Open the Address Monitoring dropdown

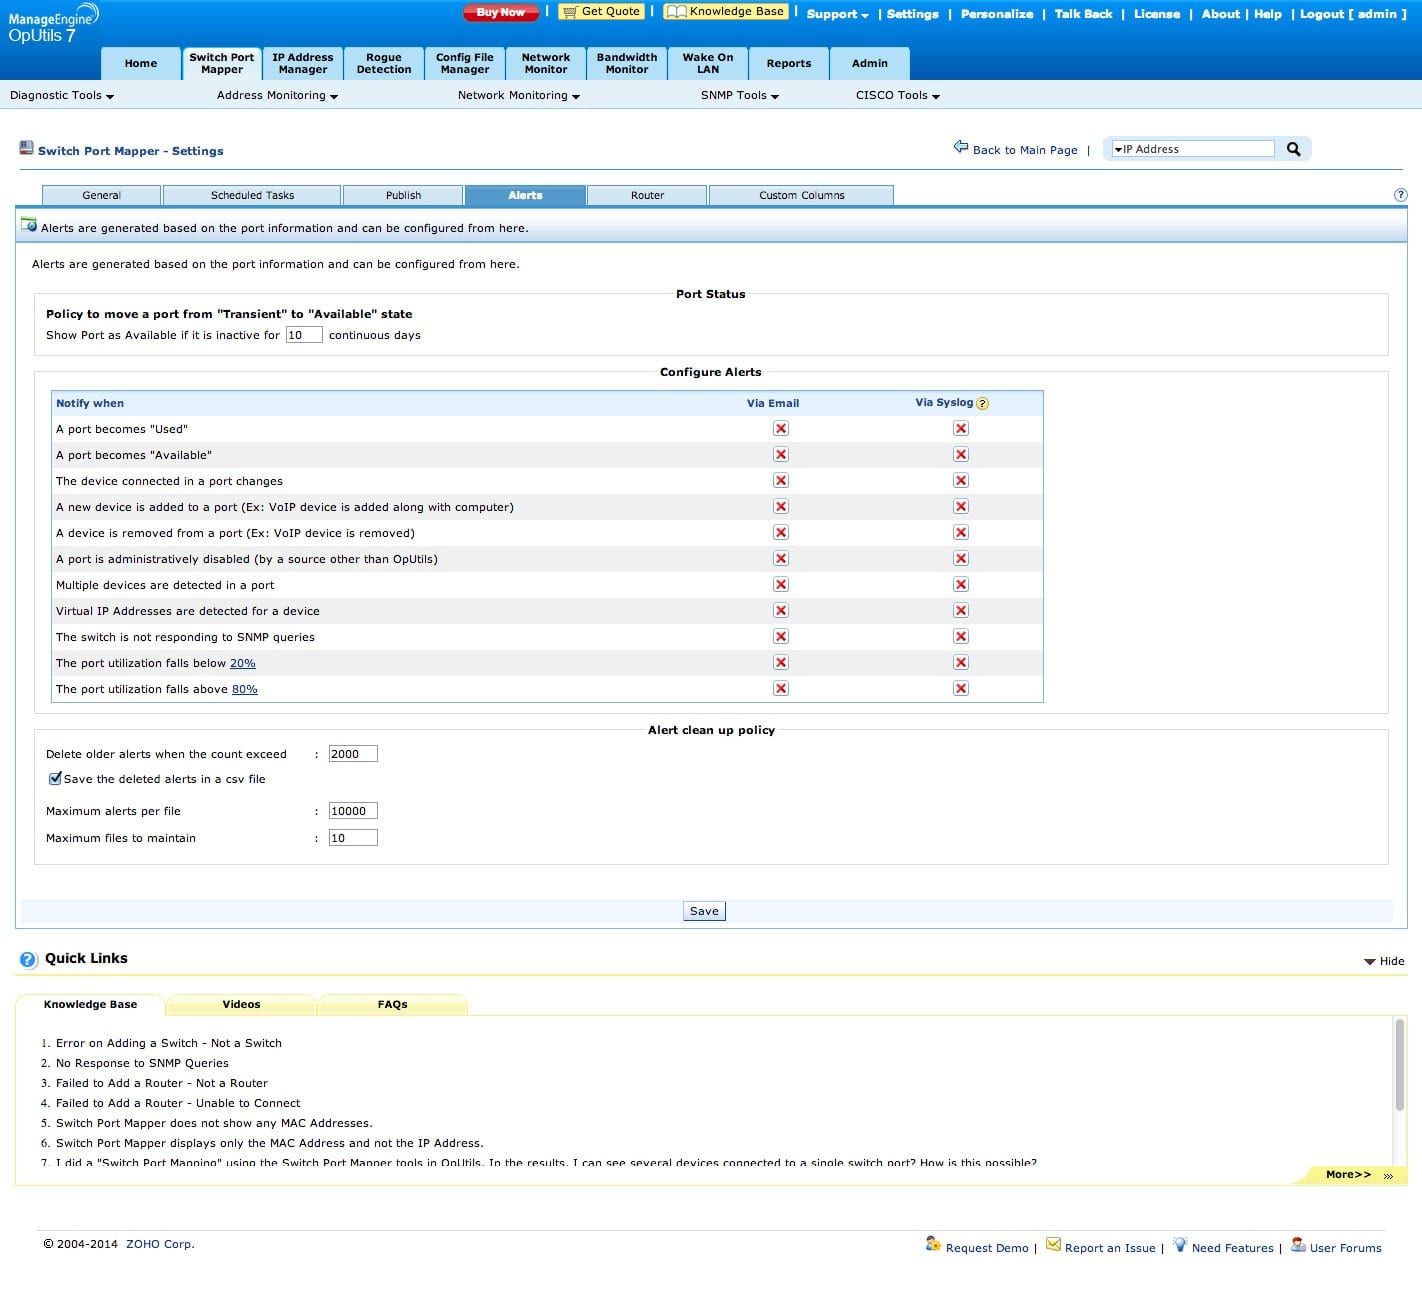tap(277, 96)
